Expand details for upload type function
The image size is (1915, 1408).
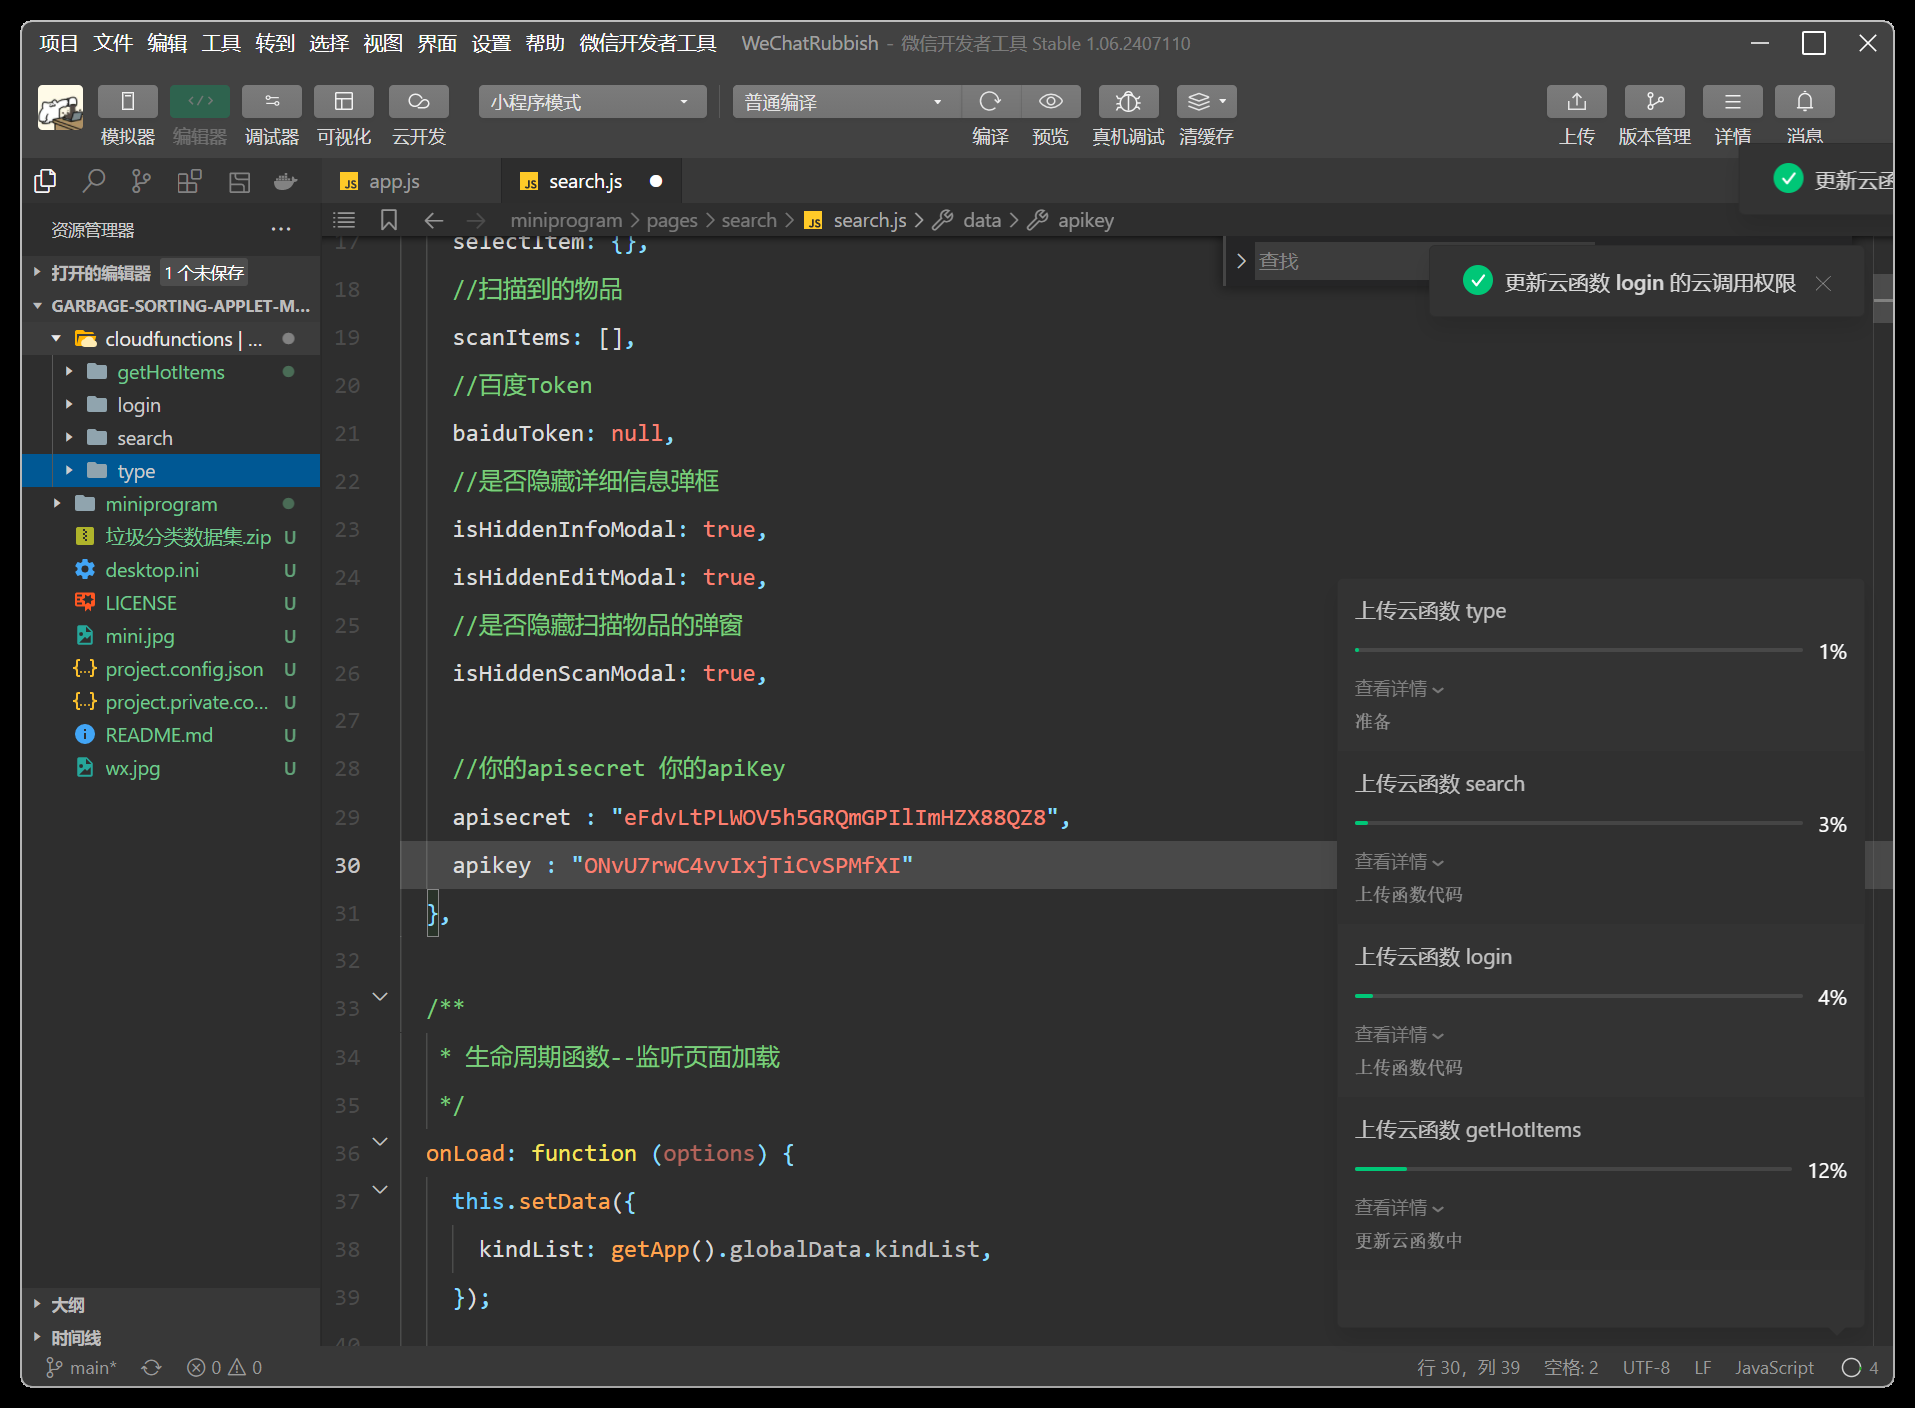(x=1399, y=689)
